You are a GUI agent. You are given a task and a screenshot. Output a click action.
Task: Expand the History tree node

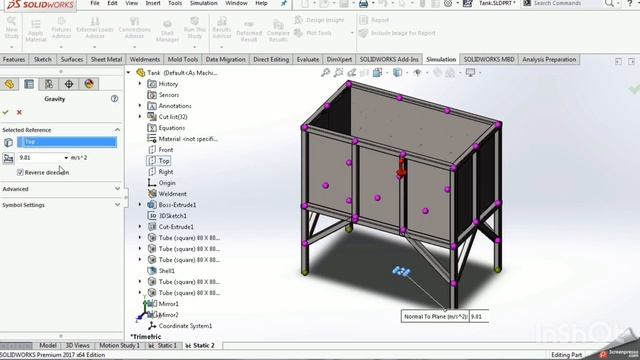(x=140, y=84)
